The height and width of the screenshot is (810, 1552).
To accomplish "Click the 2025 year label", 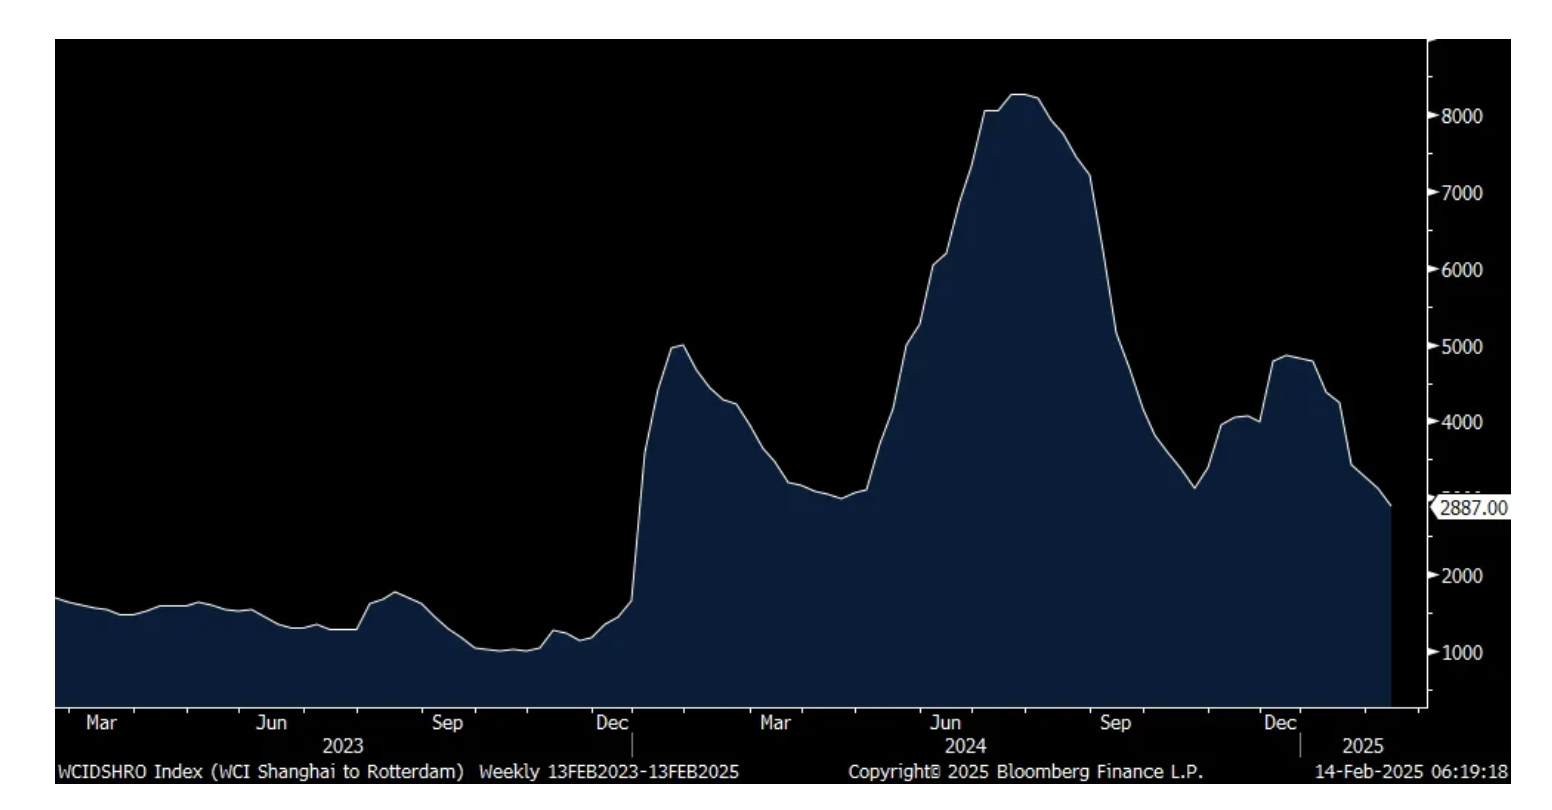I will (x=1362, y=746).
